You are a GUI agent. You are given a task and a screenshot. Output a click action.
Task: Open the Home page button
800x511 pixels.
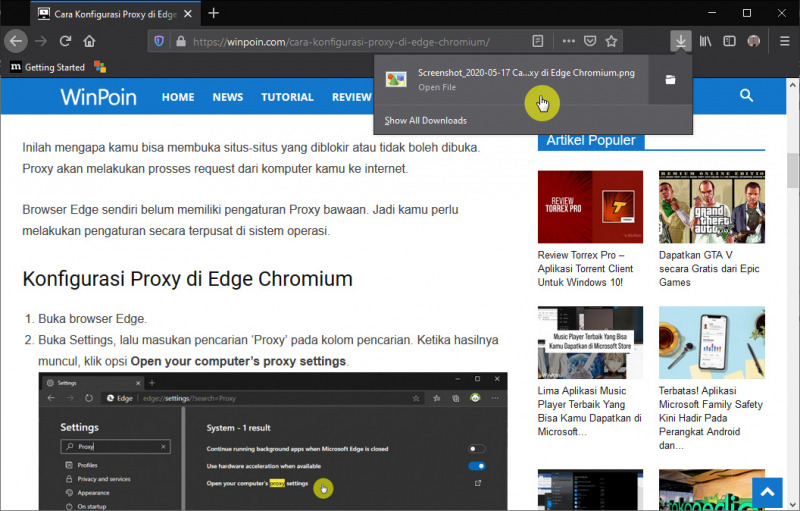click(89, 41)
